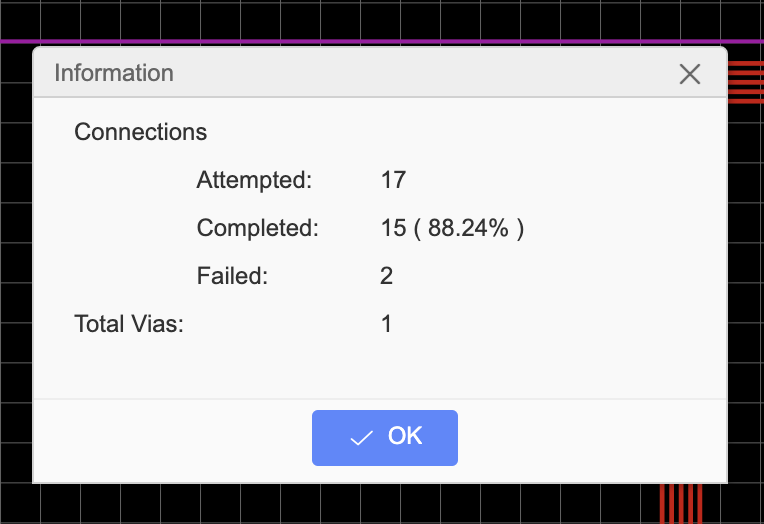Select the purple board outline line
Image resolution: width=764 pixels, height=524 pixels.
(382, 41)
